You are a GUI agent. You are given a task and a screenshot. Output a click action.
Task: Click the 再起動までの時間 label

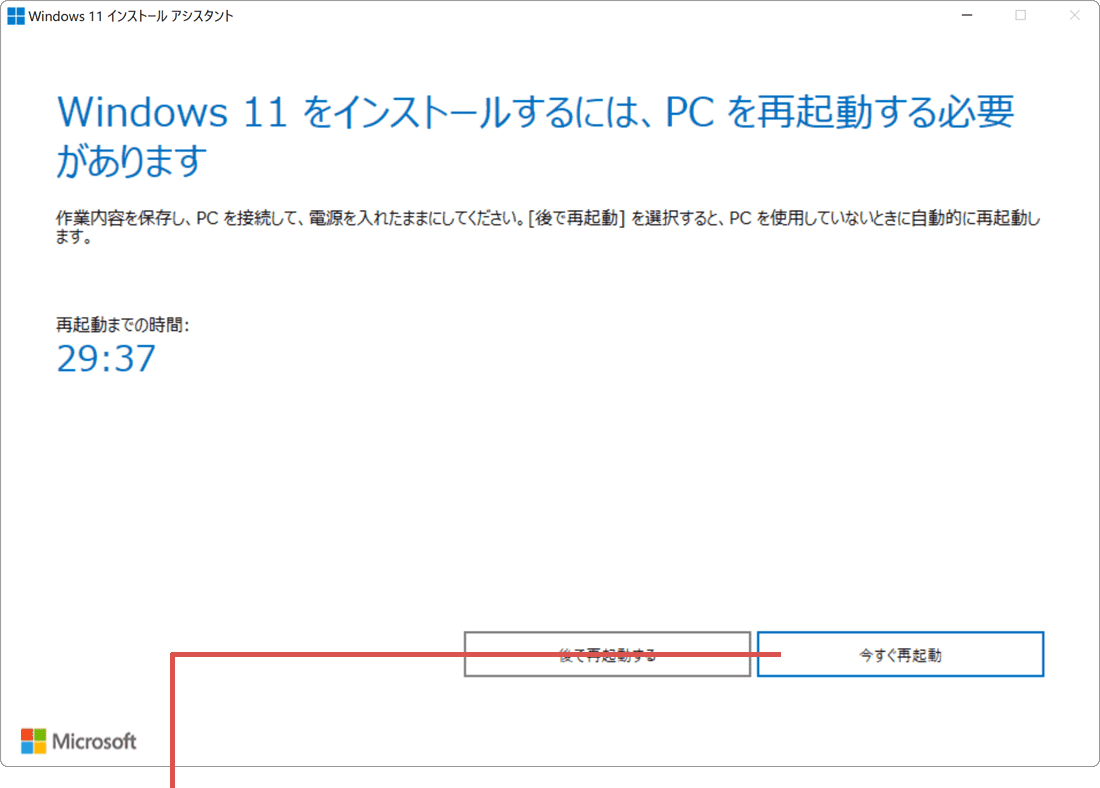click(123, 324)
